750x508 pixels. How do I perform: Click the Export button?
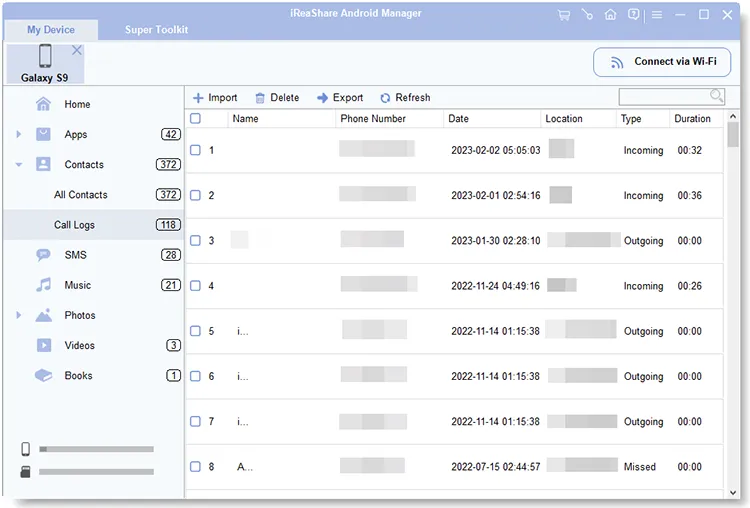tap(340, 98)
